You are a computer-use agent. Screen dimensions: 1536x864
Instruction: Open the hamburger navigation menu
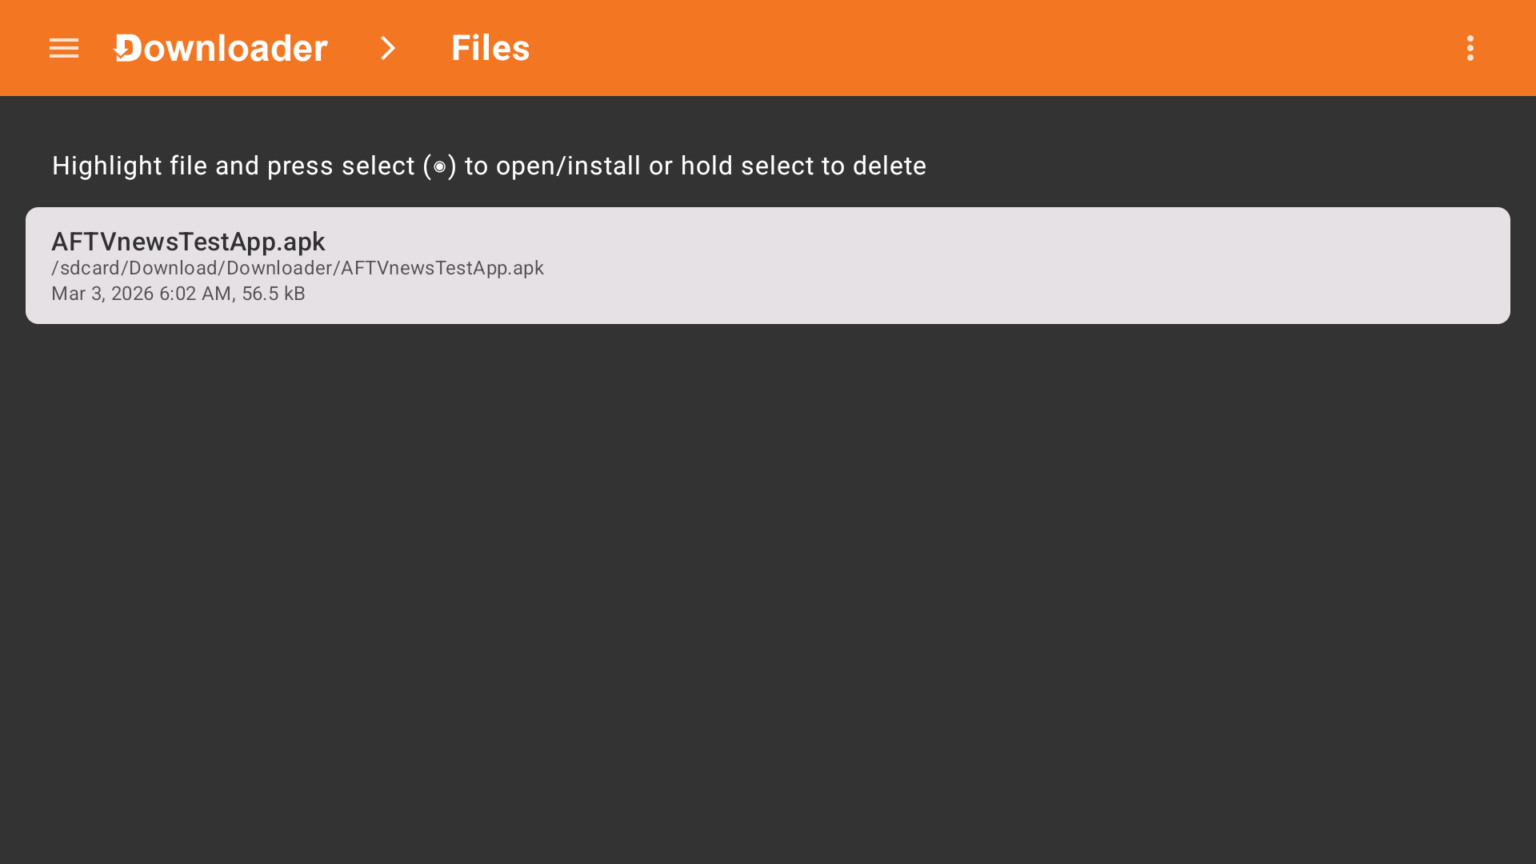64,48
